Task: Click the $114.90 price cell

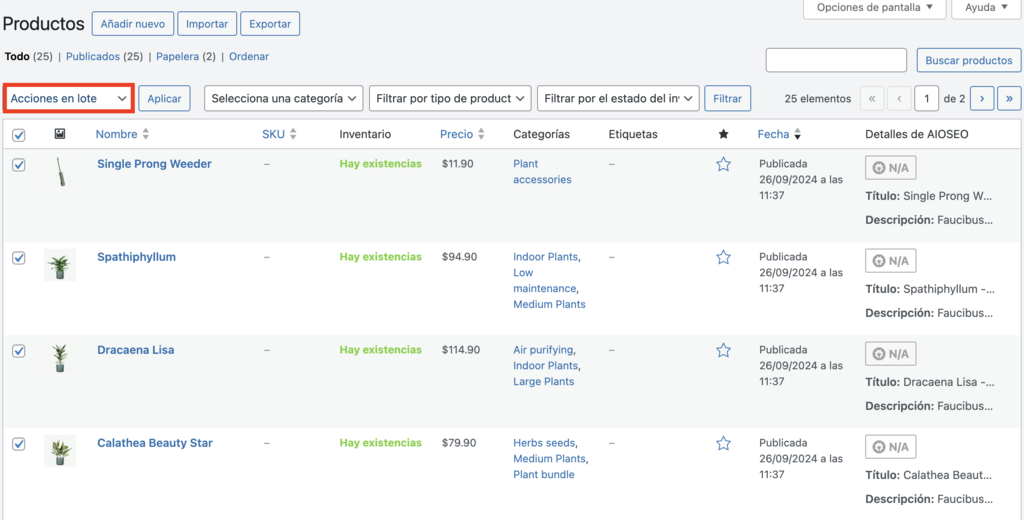Action: 461,350
